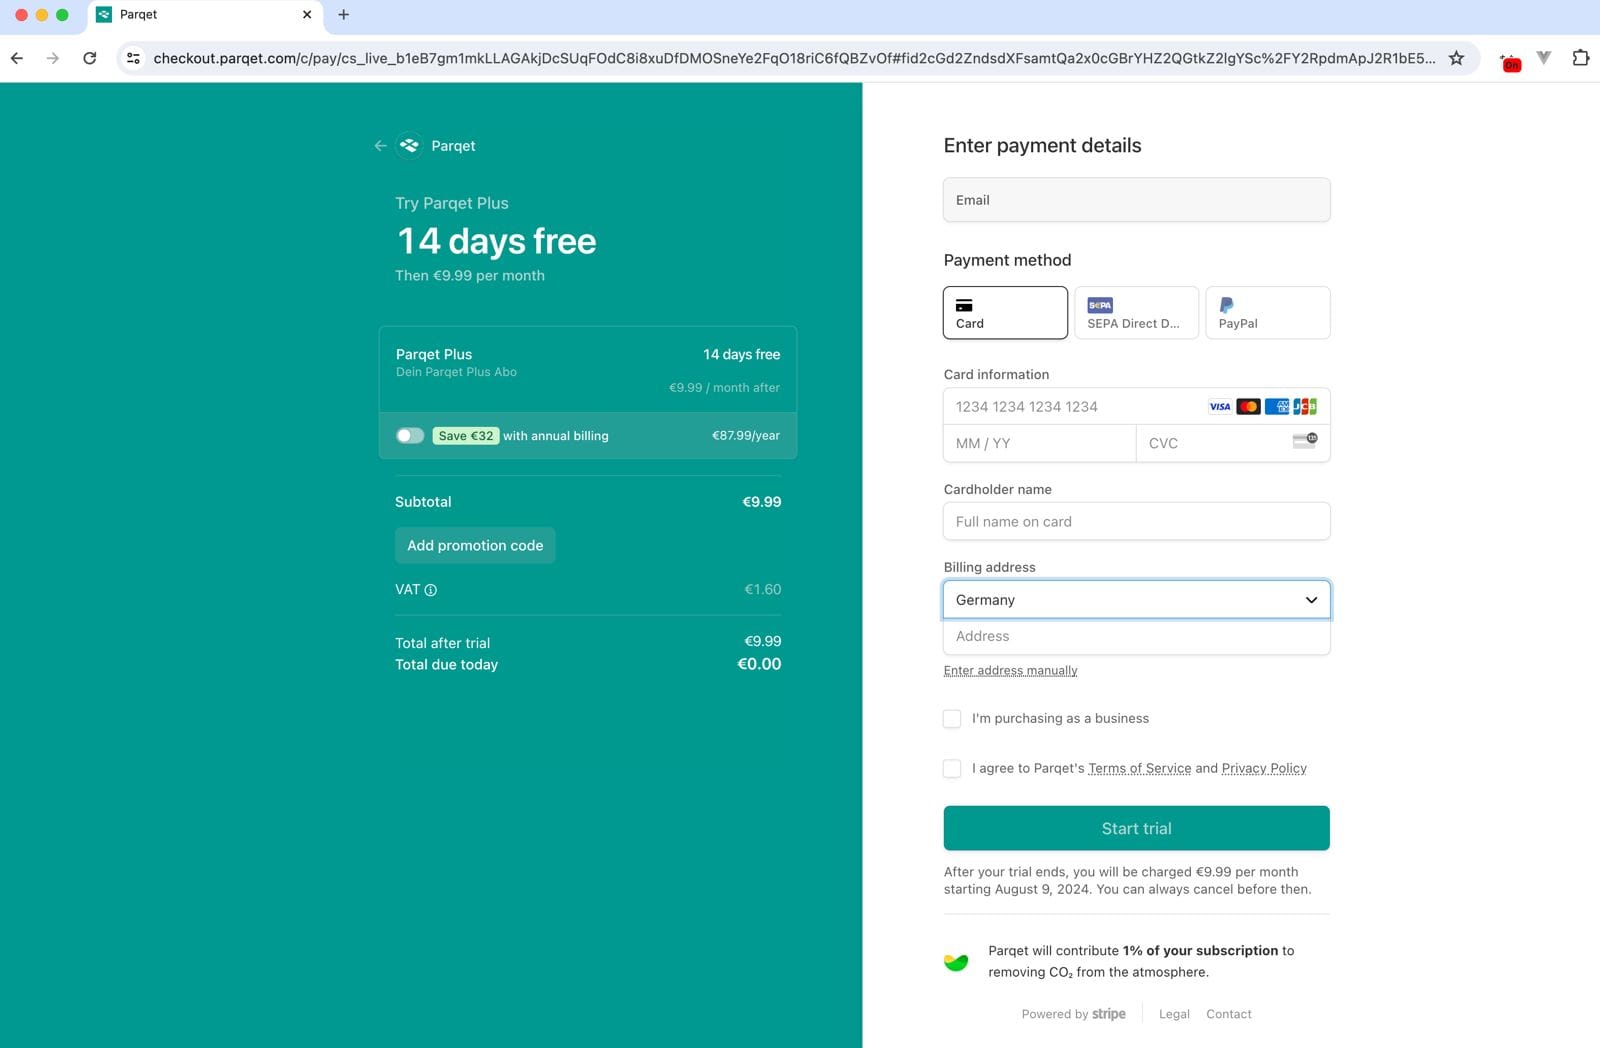The image size is (1600, 1048).
Task: Click the Powered by Stripe link
Action: click(1073, 1014)
